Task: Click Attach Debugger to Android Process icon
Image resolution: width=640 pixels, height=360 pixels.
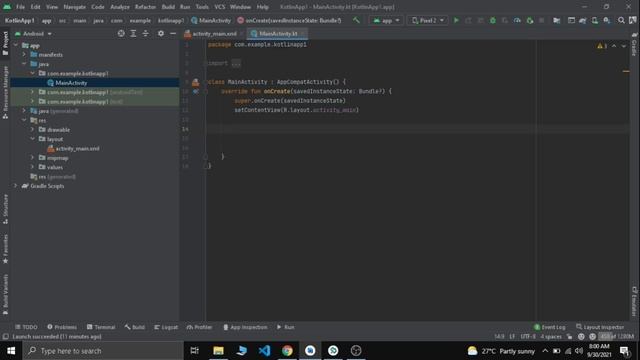Action: (x=530, y=20)
